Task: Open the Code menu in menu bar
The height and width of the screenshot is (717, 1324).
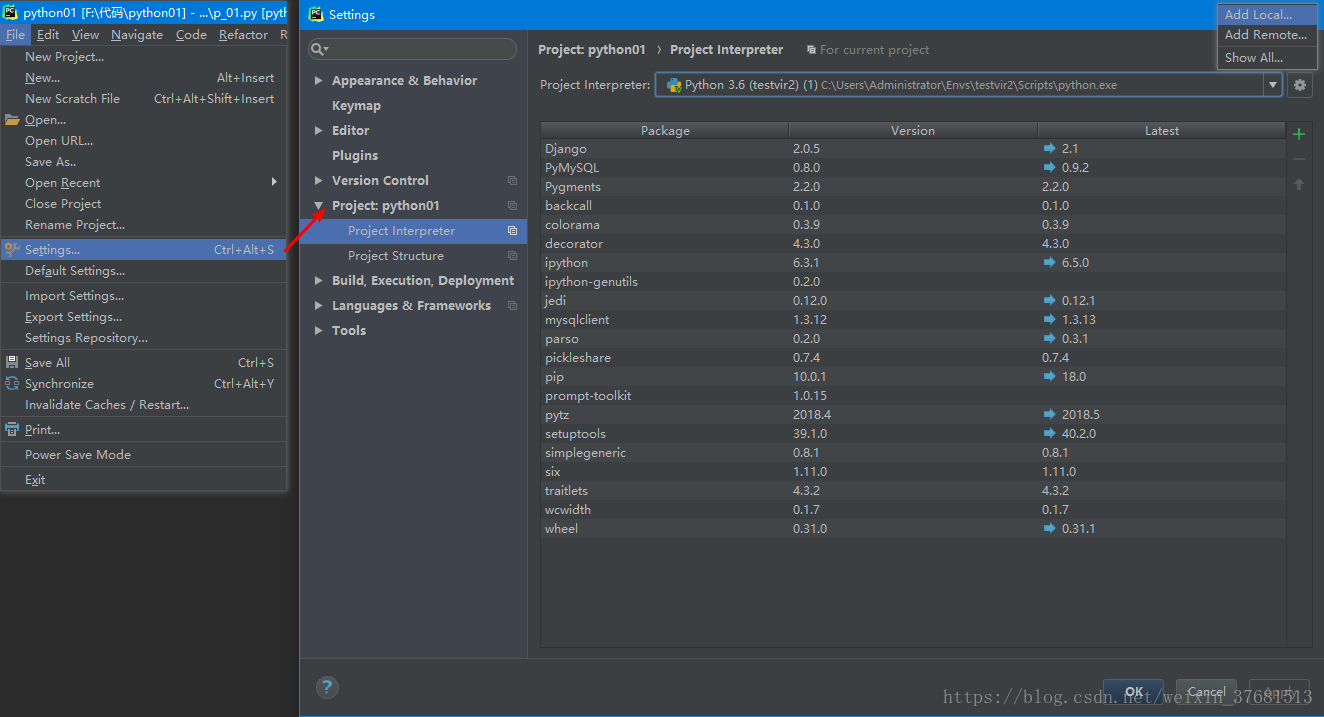Action: click(191, 35)
